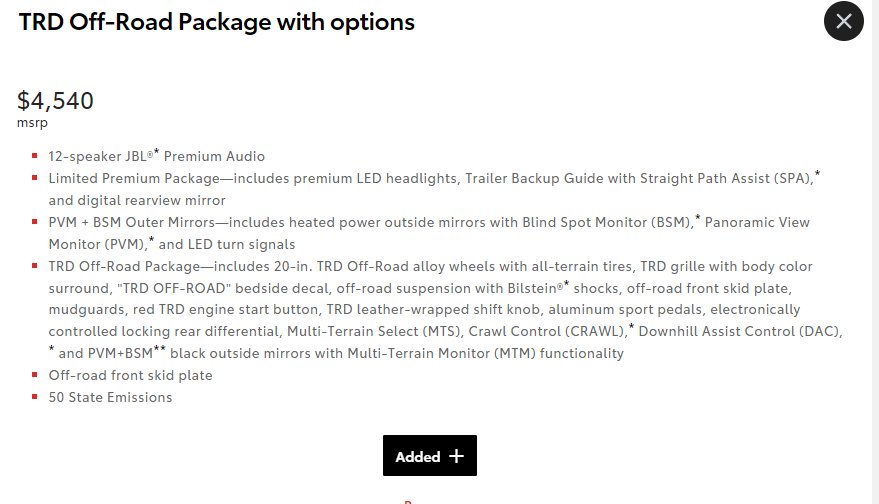Image resolution: width=879 pixels, height=504 pixels.
Task: Click the msrp label under the price
Action: tap(33, 123)
